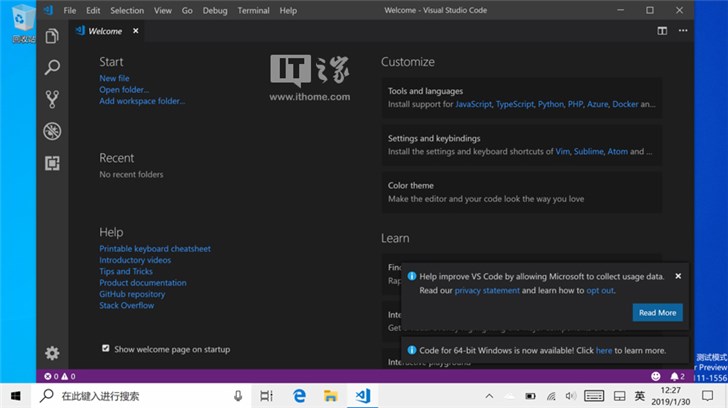Launch Microsoft Edge from taskbar
Screen dimensions: 728x408
pyautogui.click(x=299, y=396)
